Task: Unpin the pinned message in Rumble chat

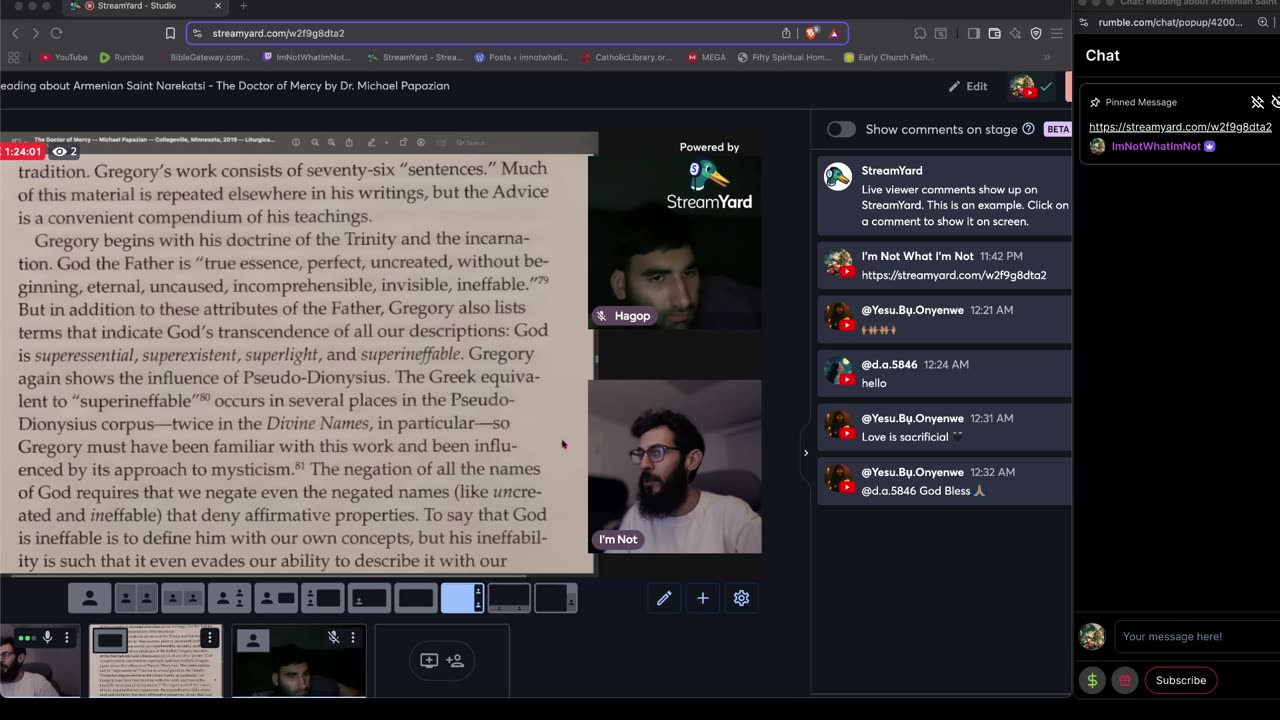Action: click(x=1258, y=102)
